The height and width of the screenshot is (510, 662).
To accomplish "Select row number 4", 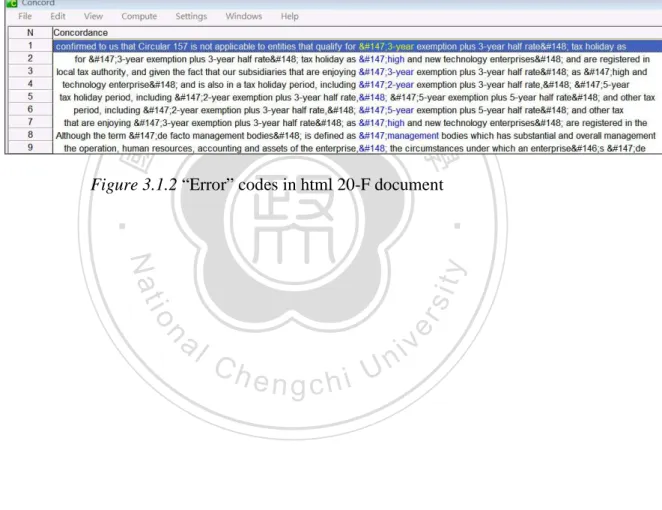I will click(30, 84).
